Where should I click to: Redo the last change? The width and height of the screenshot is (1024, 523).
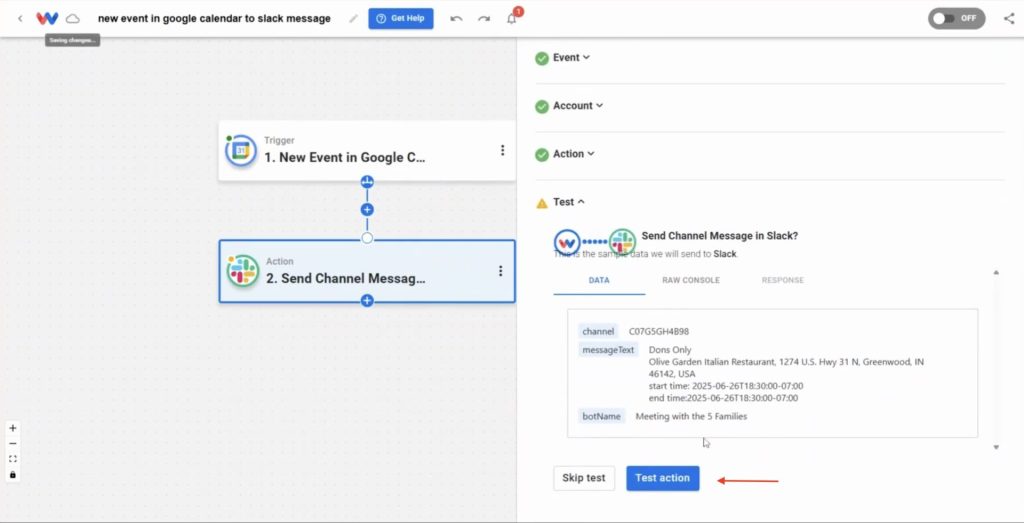click(484, 18)
